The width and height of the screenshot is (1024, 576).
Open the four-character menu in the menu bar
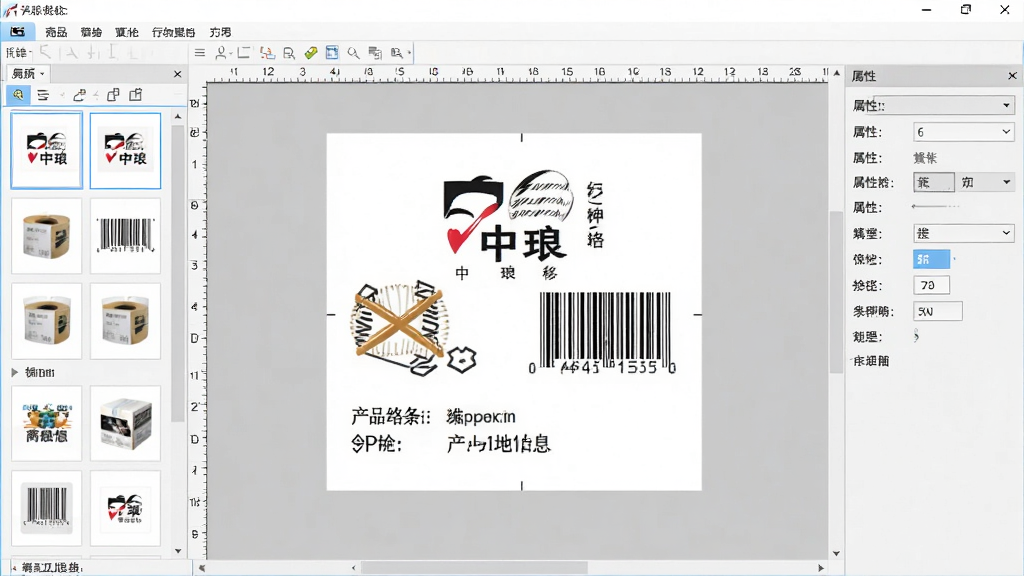[x=173, y=32]
